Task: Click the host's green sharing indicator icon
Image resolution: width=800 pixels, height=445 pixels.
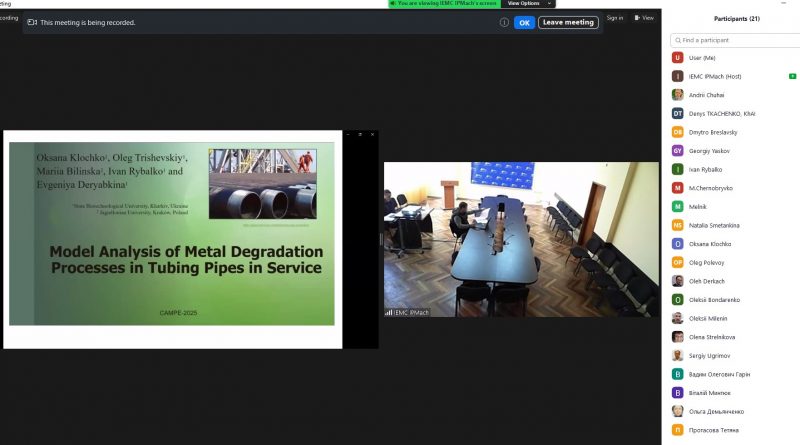Action: coord(792,76)
